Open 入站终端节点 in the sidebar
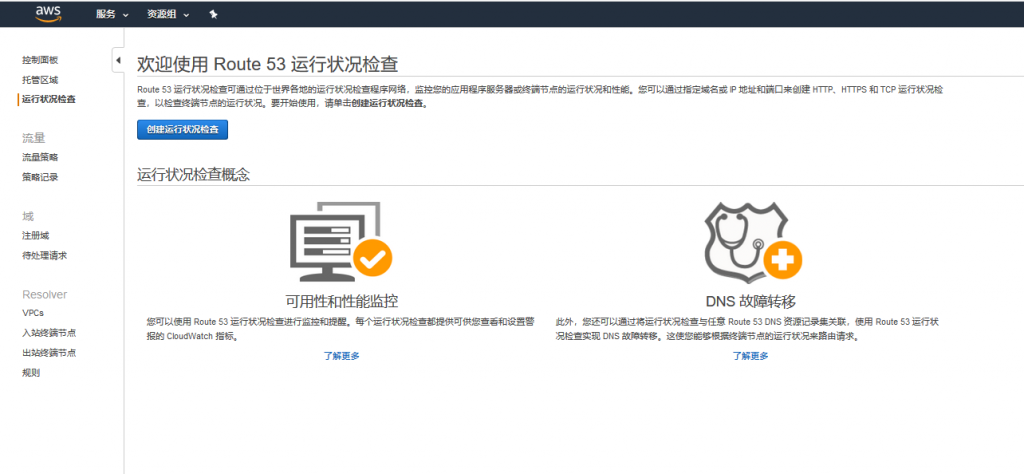 point(48,333)
